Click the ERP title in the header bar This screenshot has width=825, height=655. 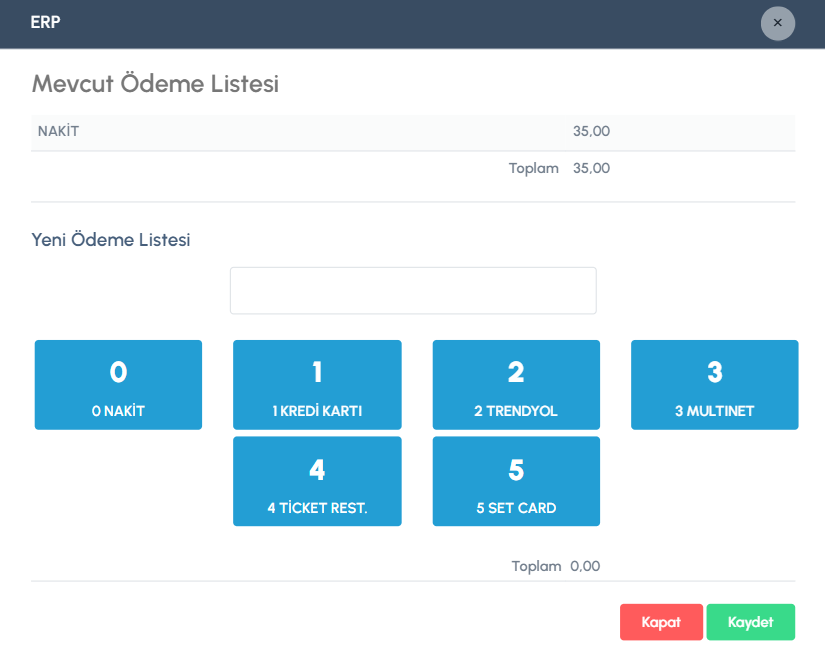coord(46,22)
